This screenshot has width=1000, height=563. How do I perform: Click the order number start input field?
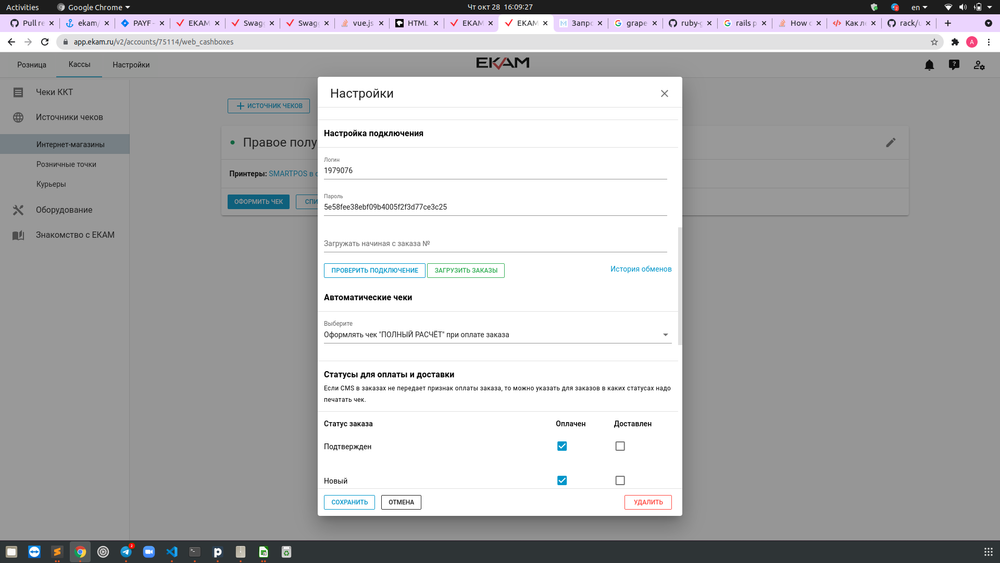[x=495, y=243]
